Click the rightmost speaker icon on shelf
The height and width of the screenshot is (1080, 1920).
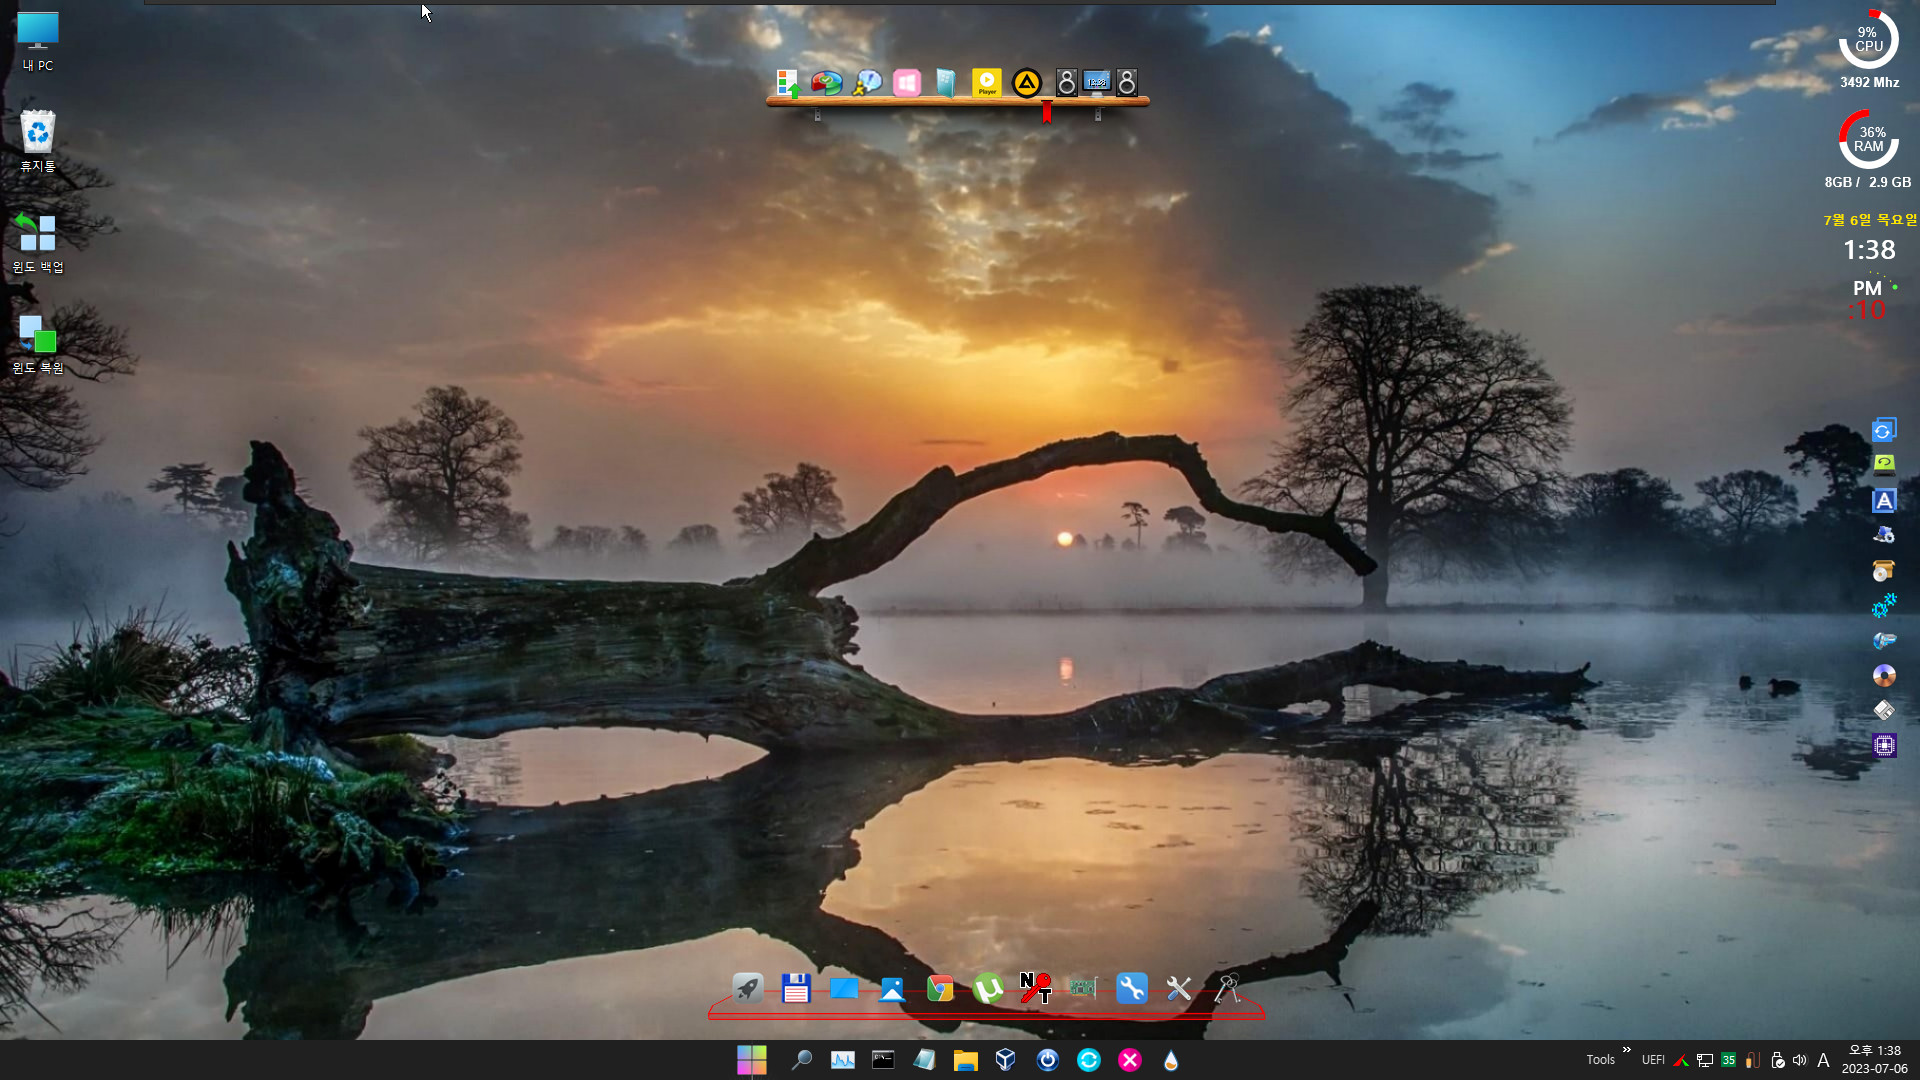pyautogui.click(x=1127, y=83)
